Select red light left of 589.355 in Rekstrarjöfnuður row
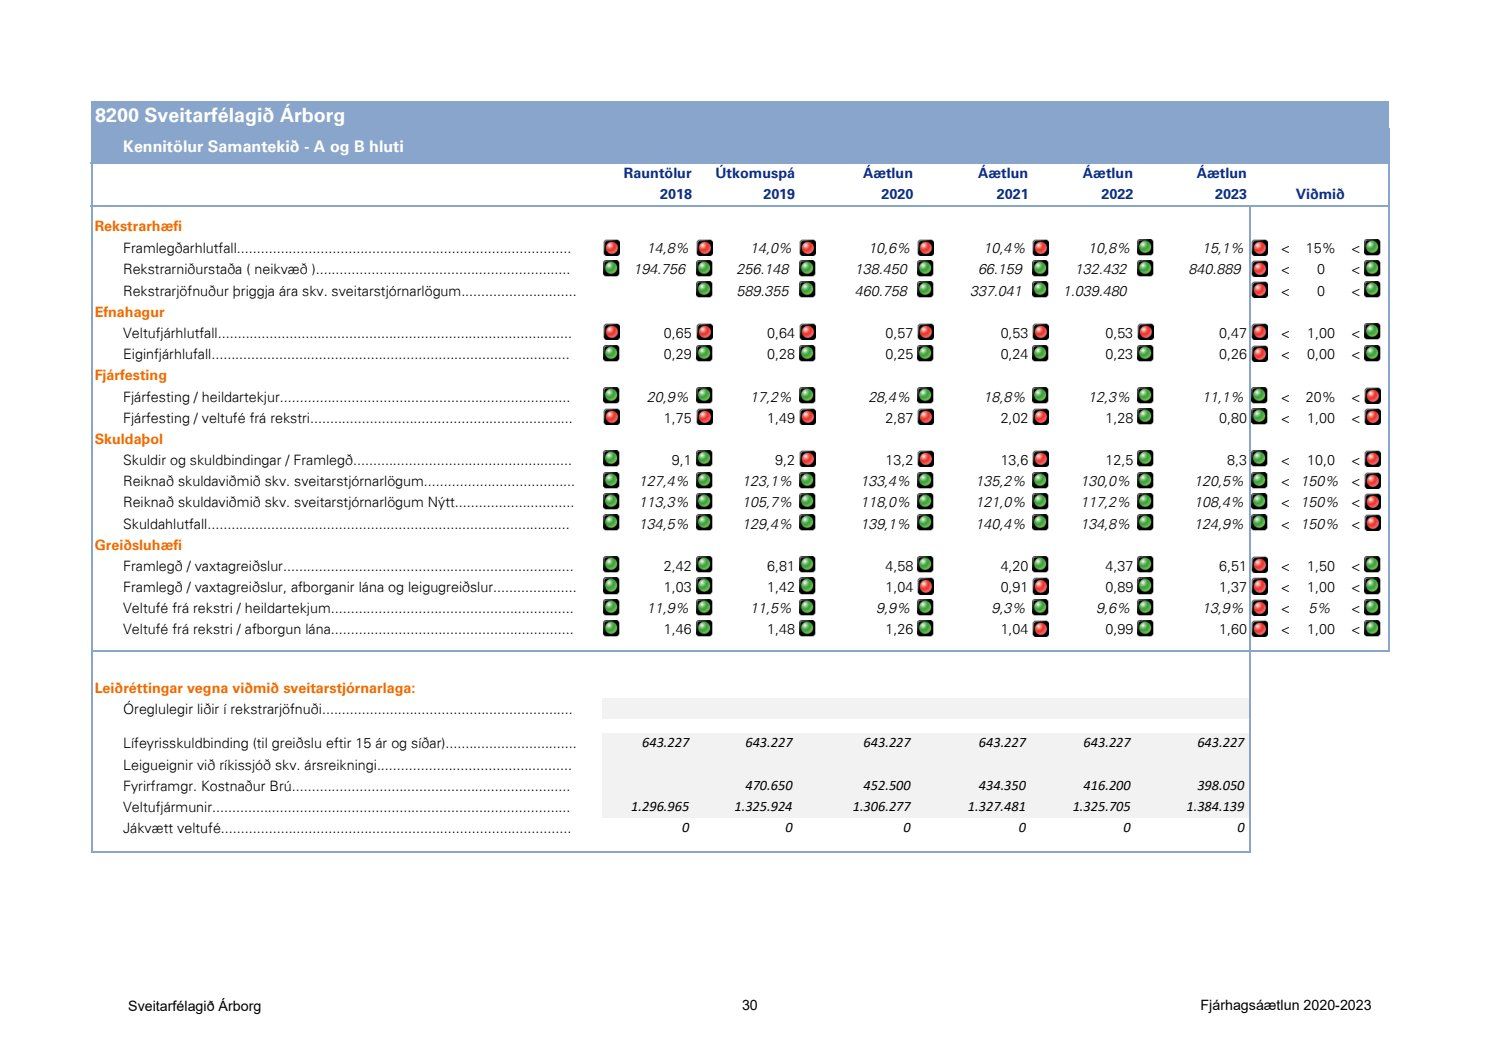This screenshot has height=1061, width=1500. point(705,290)
